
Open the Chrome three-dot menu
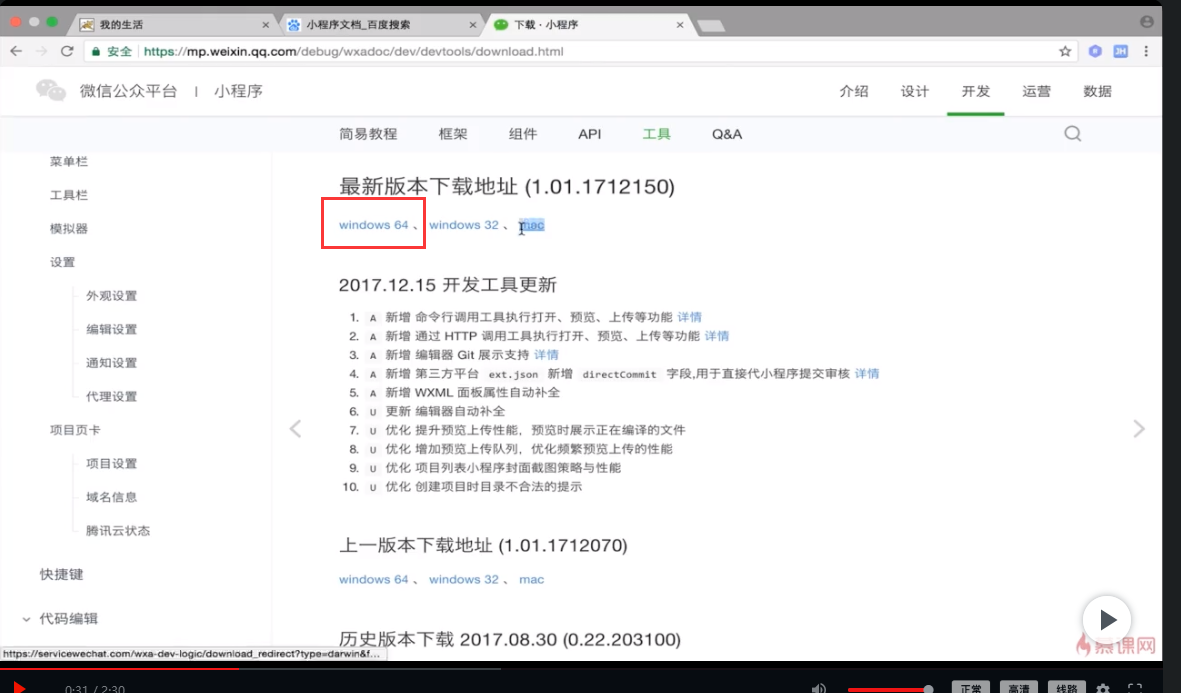point(1146,51)
